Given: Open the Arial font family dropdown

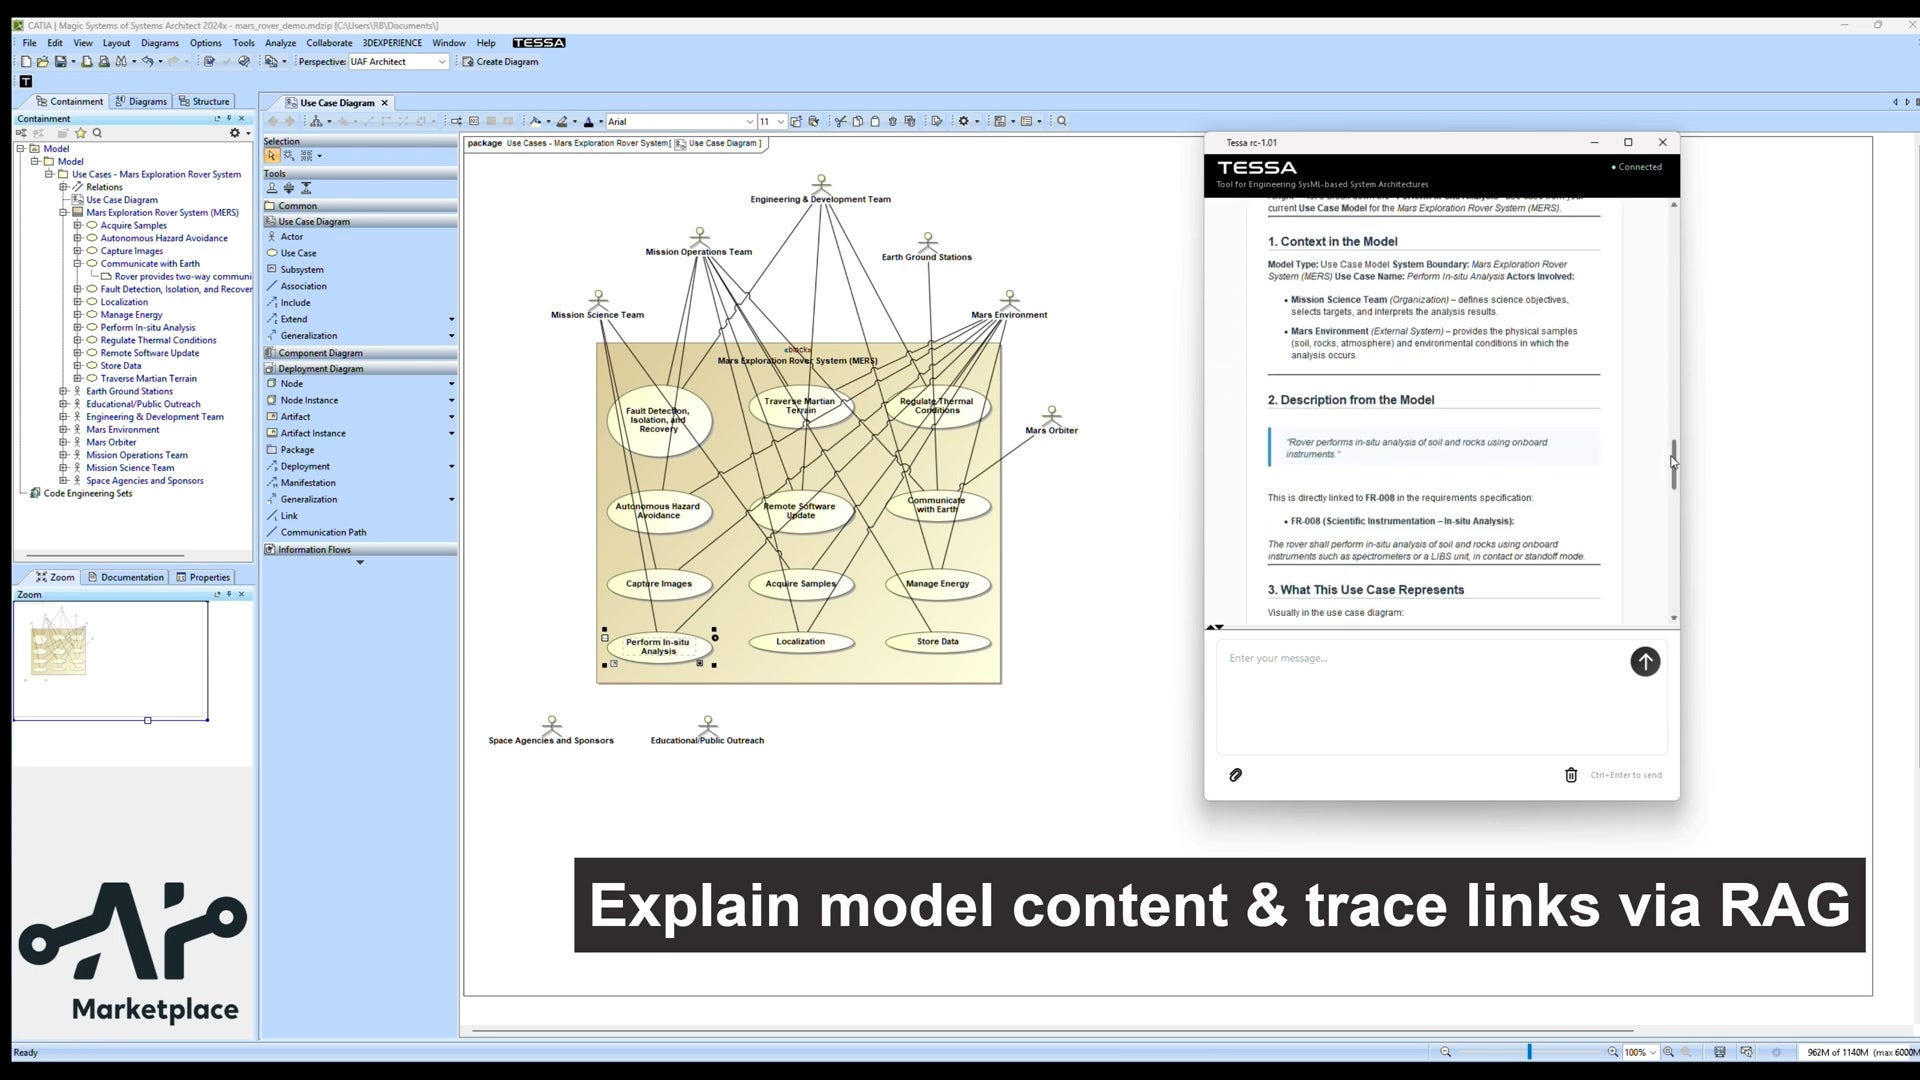Looking at the screenshot, I should coord(750,122).
